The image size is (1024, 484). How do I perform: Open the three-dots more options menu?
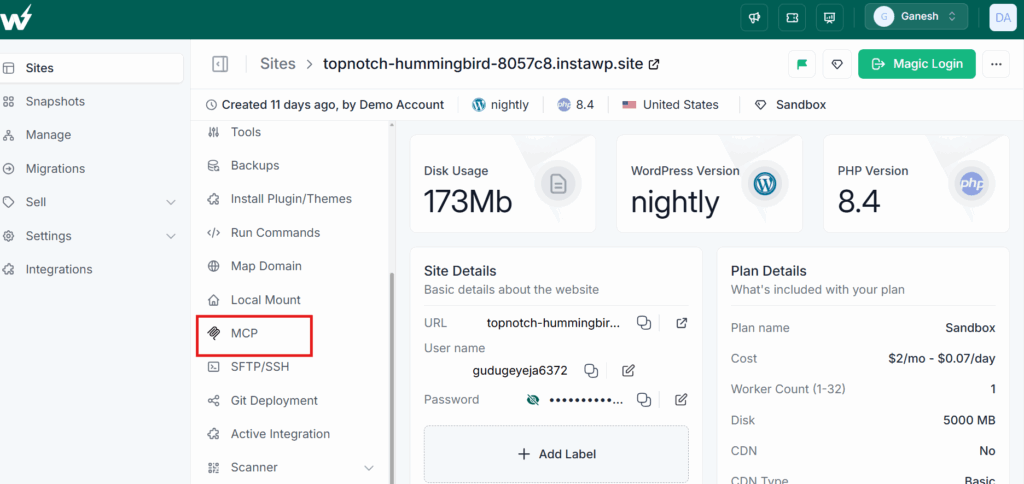(996, 64)
